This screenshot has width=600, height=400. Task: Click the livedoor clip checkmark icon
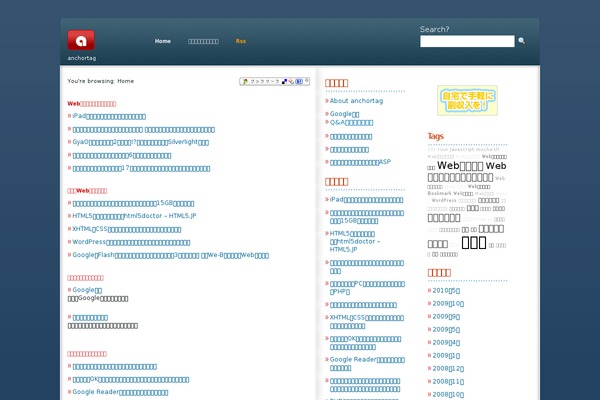pyautogui.click(x=291, y=81)
